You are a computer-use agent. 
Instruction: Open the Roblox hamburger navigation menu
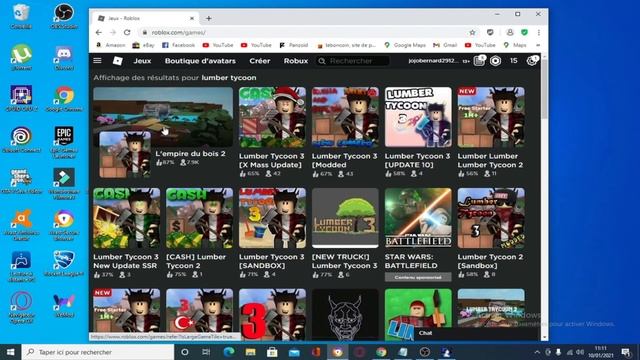pos(97,61)
